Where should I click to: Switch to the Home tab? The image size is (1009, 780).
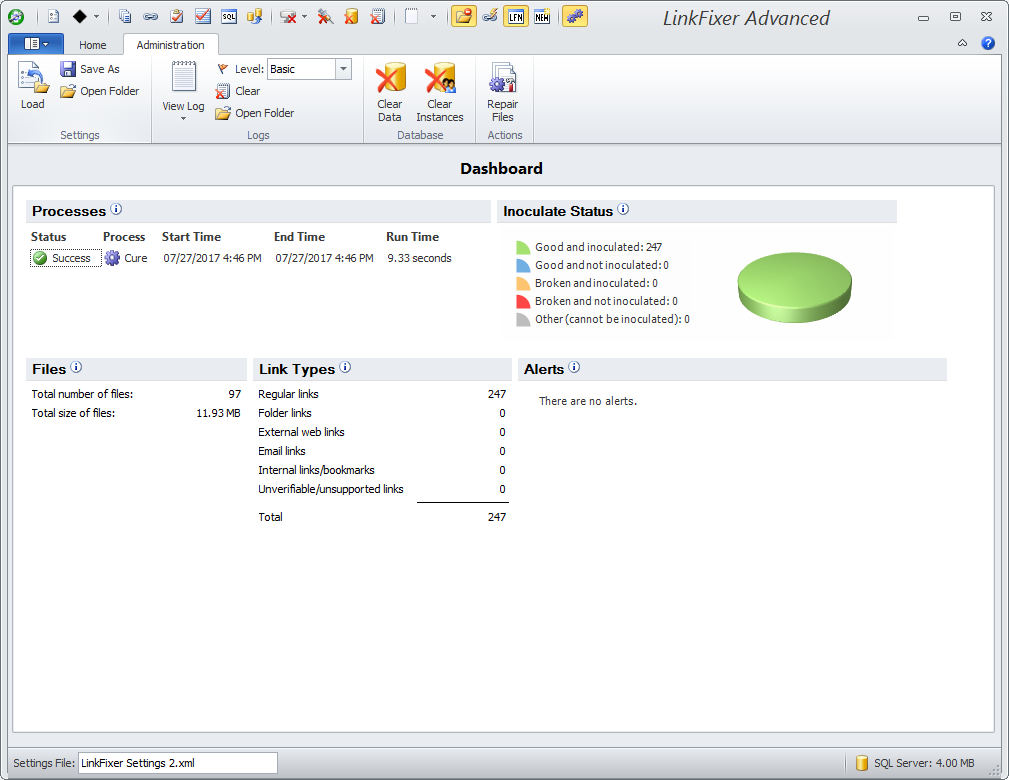coord(93,45)
